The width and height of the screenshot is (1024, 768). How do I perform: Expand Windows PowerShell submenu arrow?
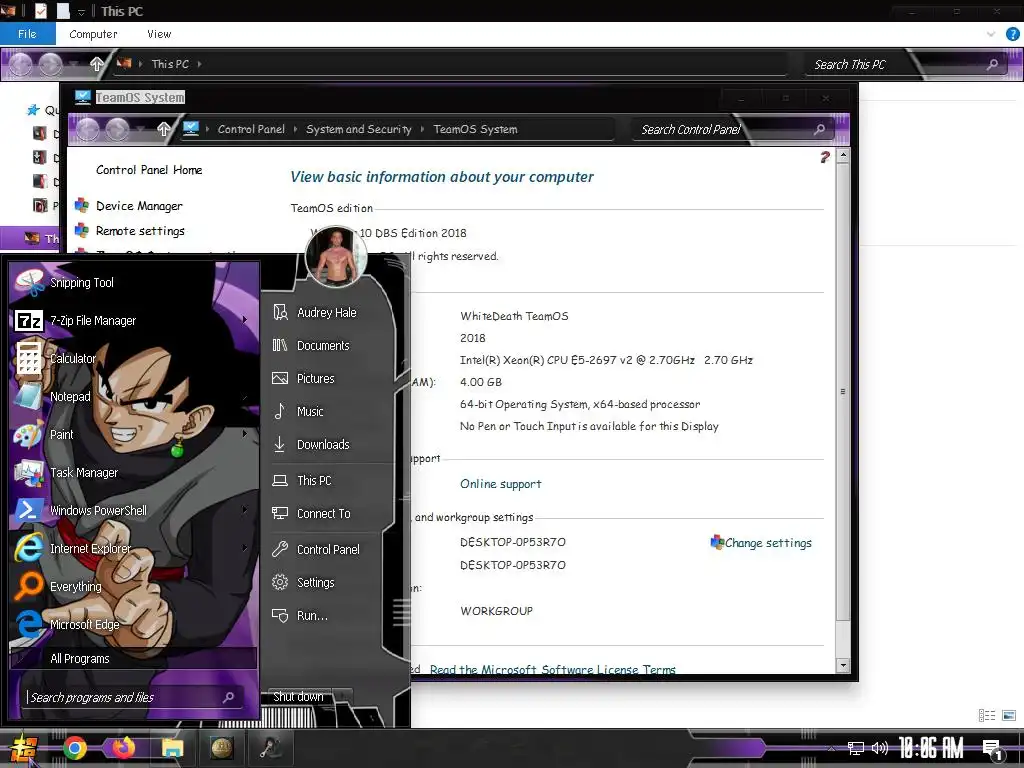(245, 509)
